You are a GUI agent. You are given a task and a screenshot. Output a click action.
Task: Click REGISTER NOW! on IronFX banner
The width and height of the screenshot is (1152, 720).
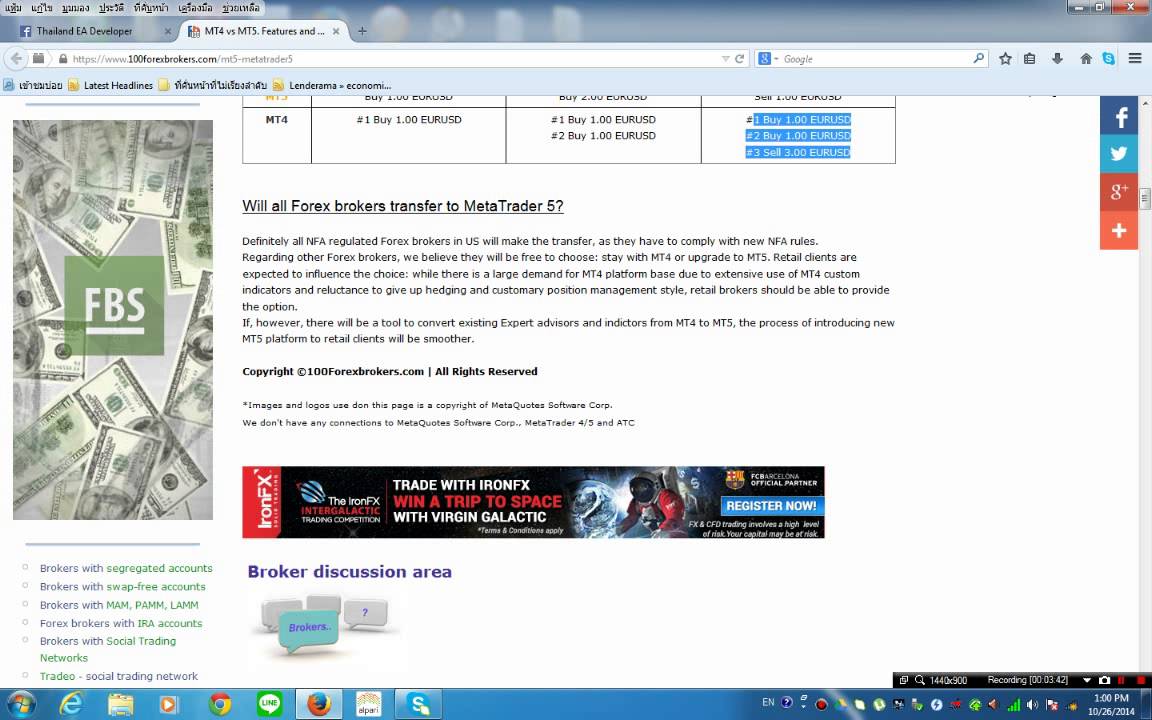click(771, 505)
